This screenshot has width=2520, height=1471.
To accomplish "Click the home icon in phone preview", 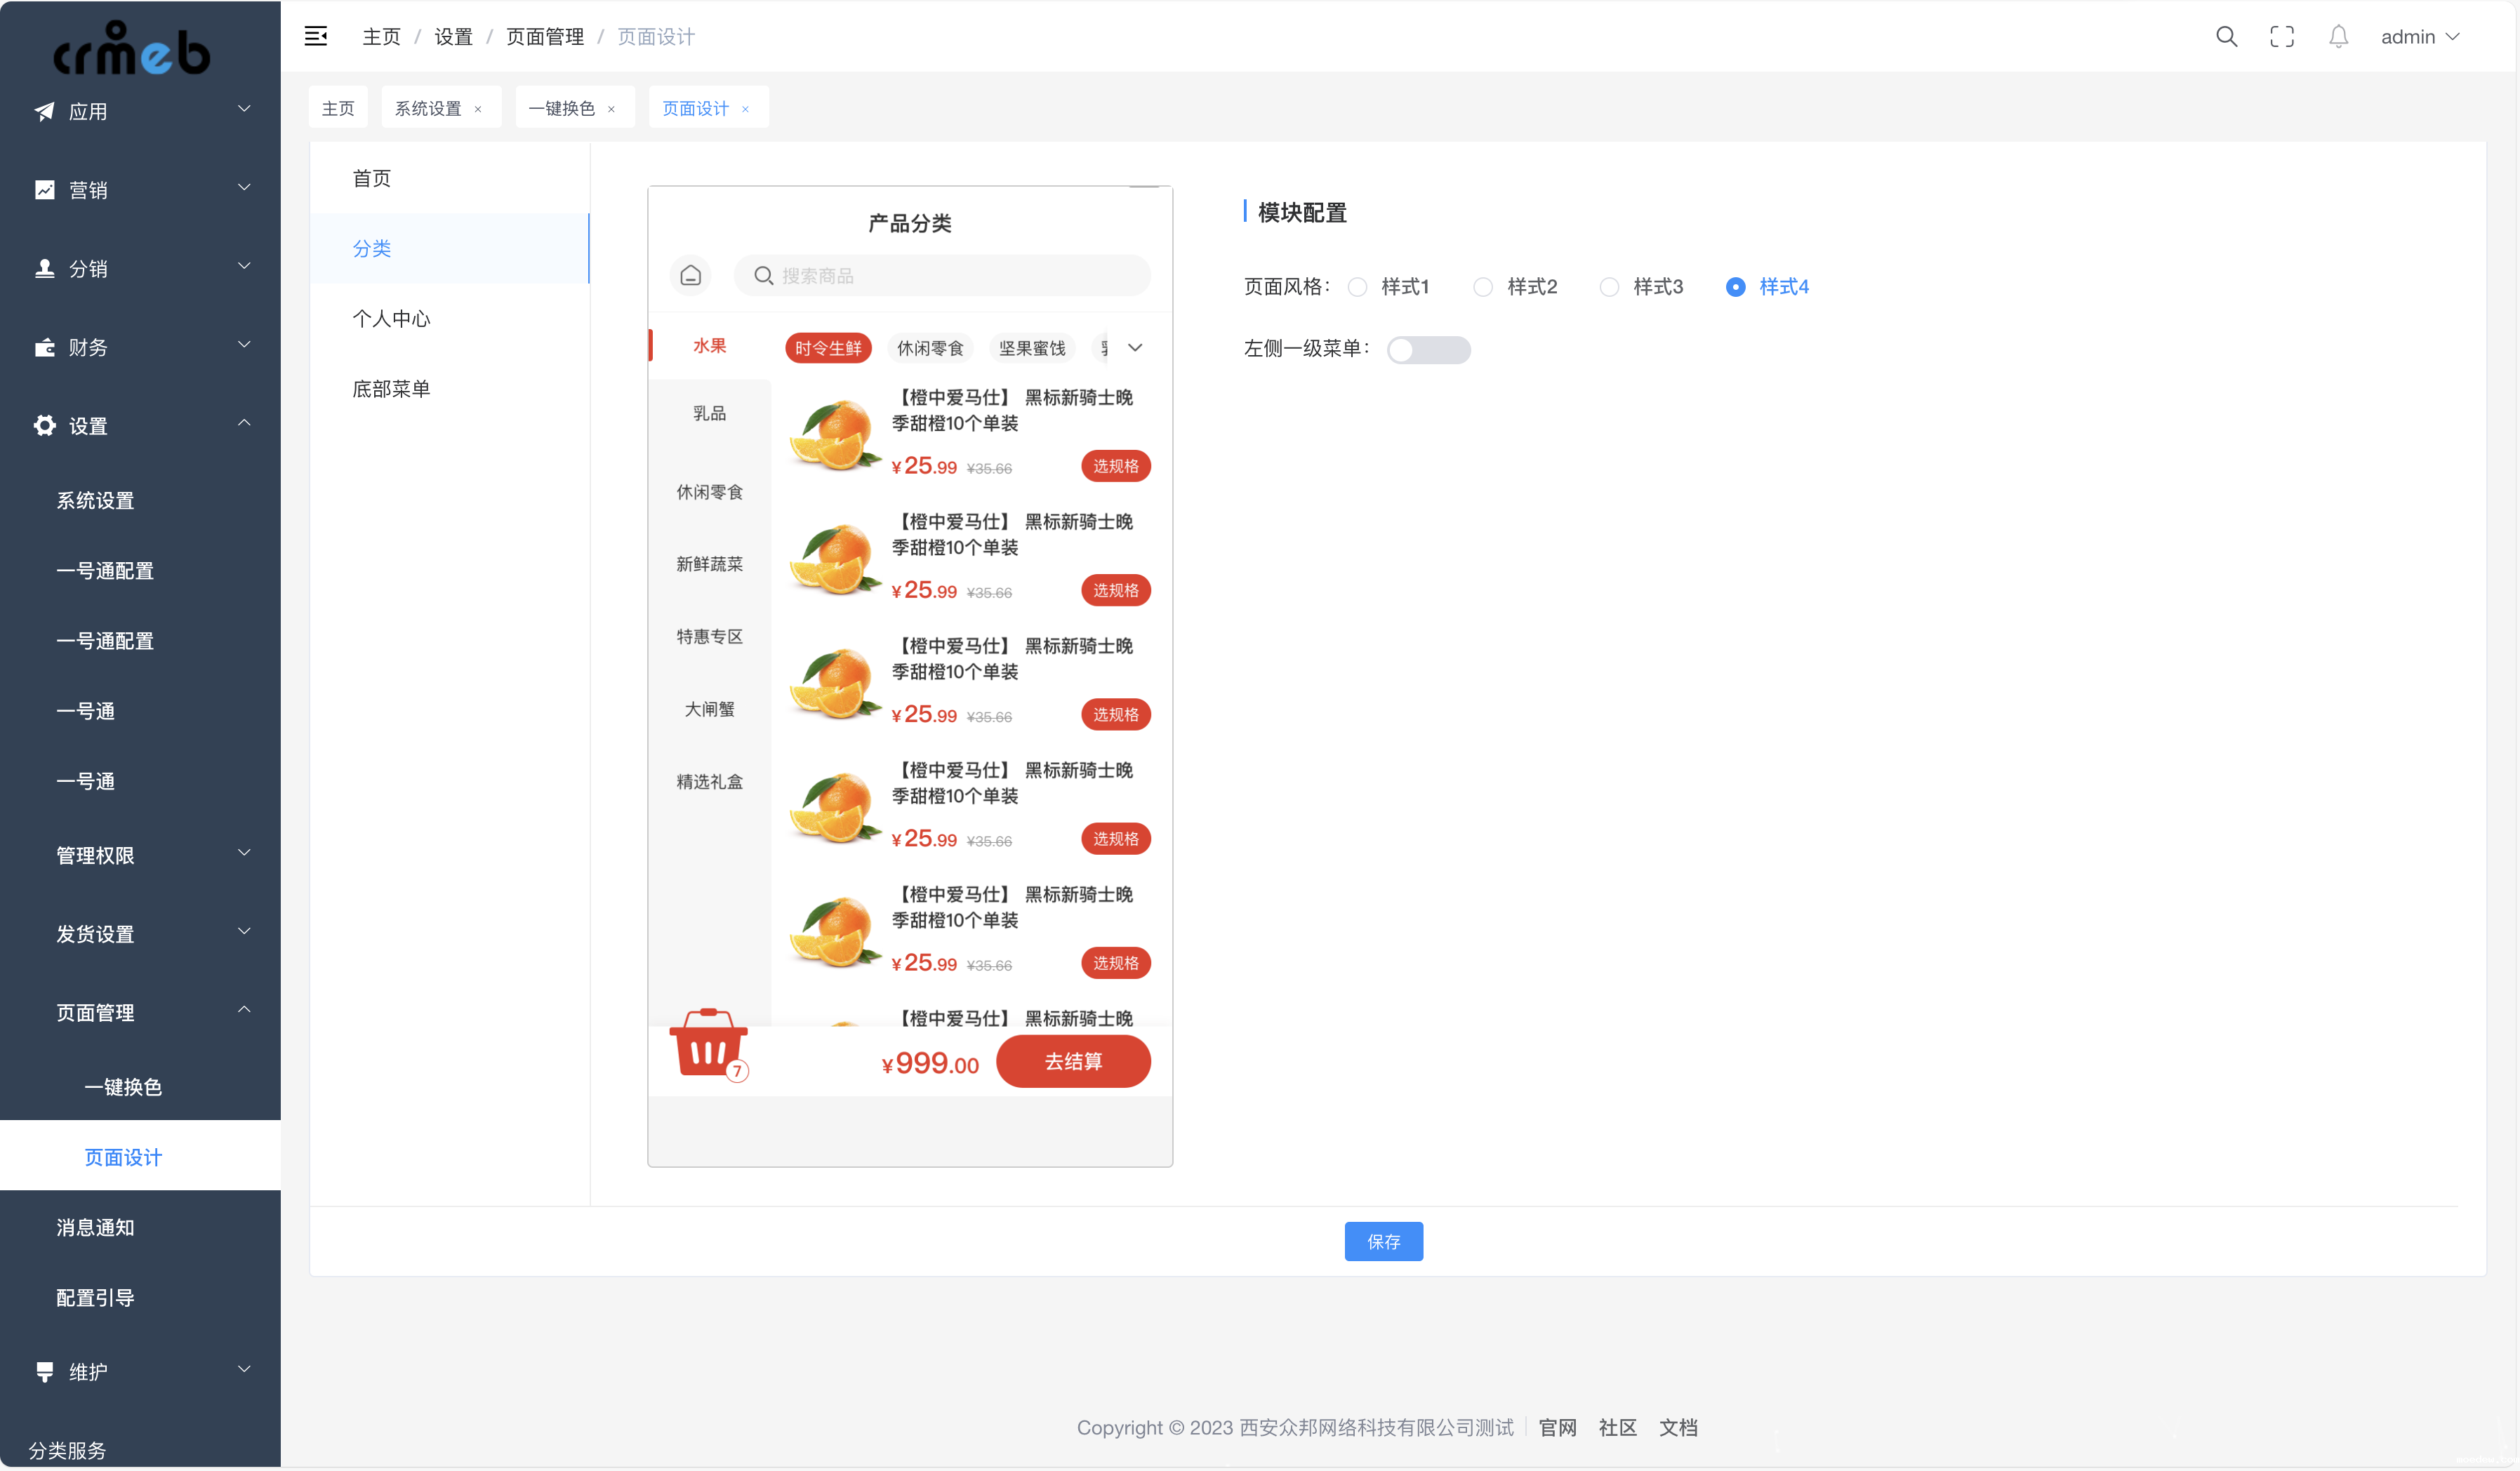I will coord(690,276).
